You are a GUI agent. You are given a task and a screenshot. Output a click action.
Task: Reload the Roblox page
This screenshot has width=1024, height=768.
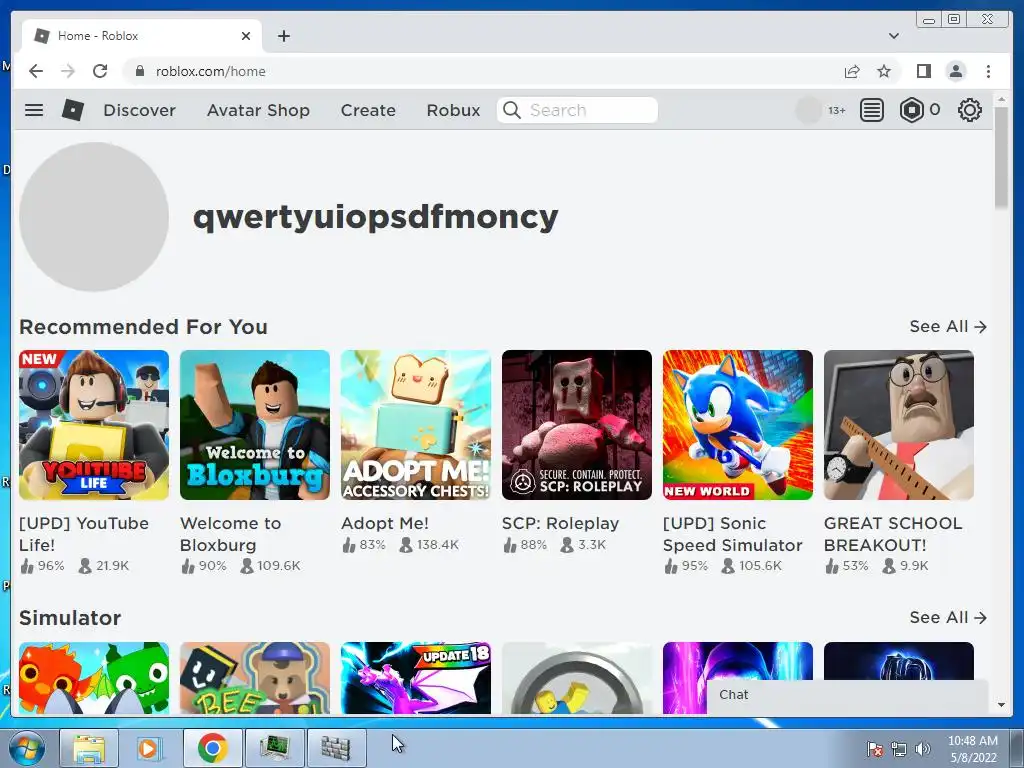[x=100, y=71]
